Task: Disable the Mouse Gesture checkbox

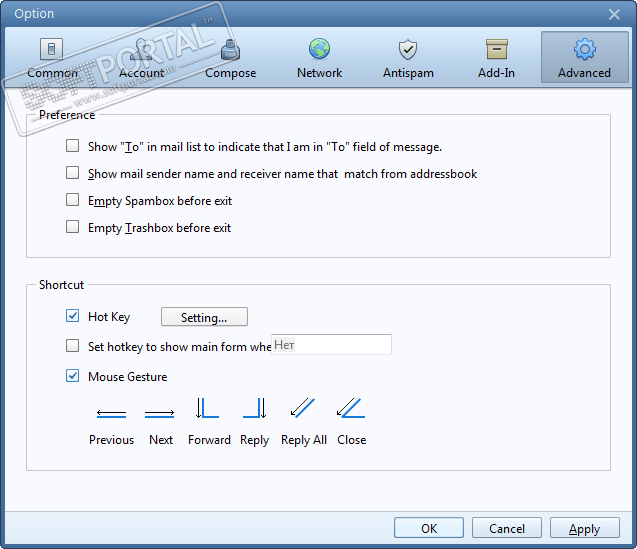Action: point(72,376)
